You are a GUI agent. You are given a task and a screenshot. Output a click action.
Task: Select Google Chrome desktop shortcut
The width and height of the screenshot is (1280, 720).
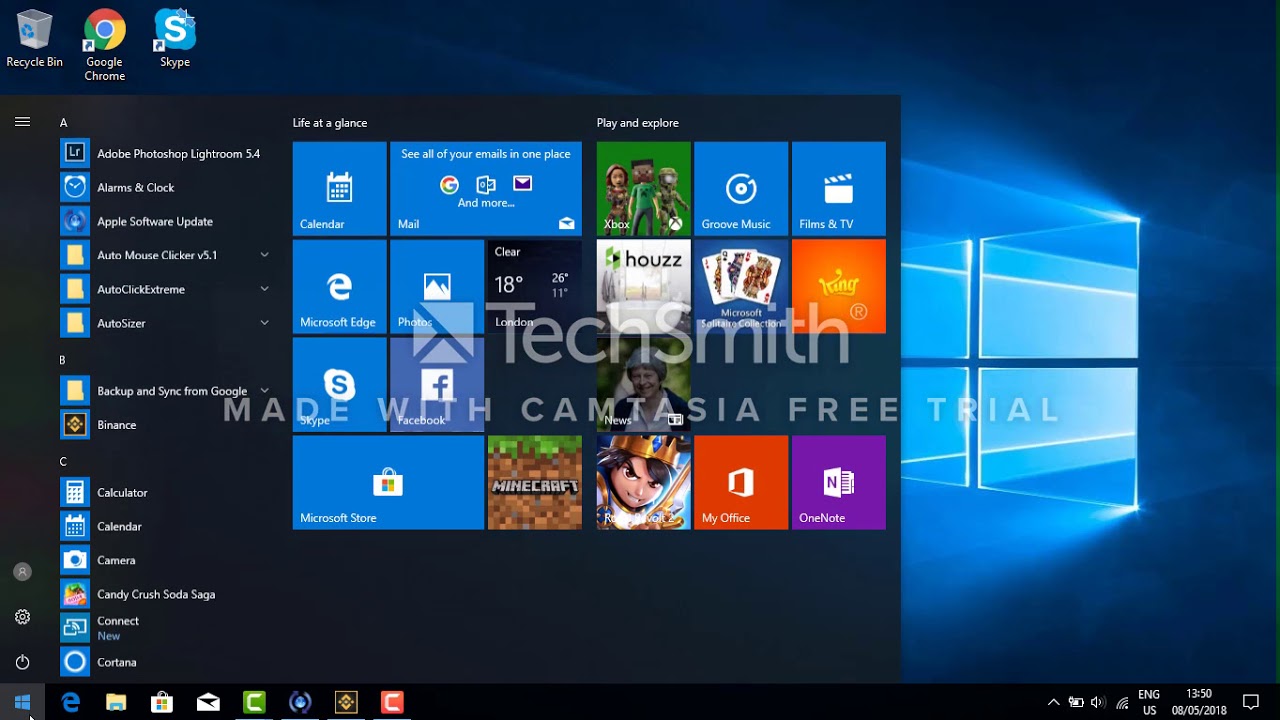coord(104,46)
